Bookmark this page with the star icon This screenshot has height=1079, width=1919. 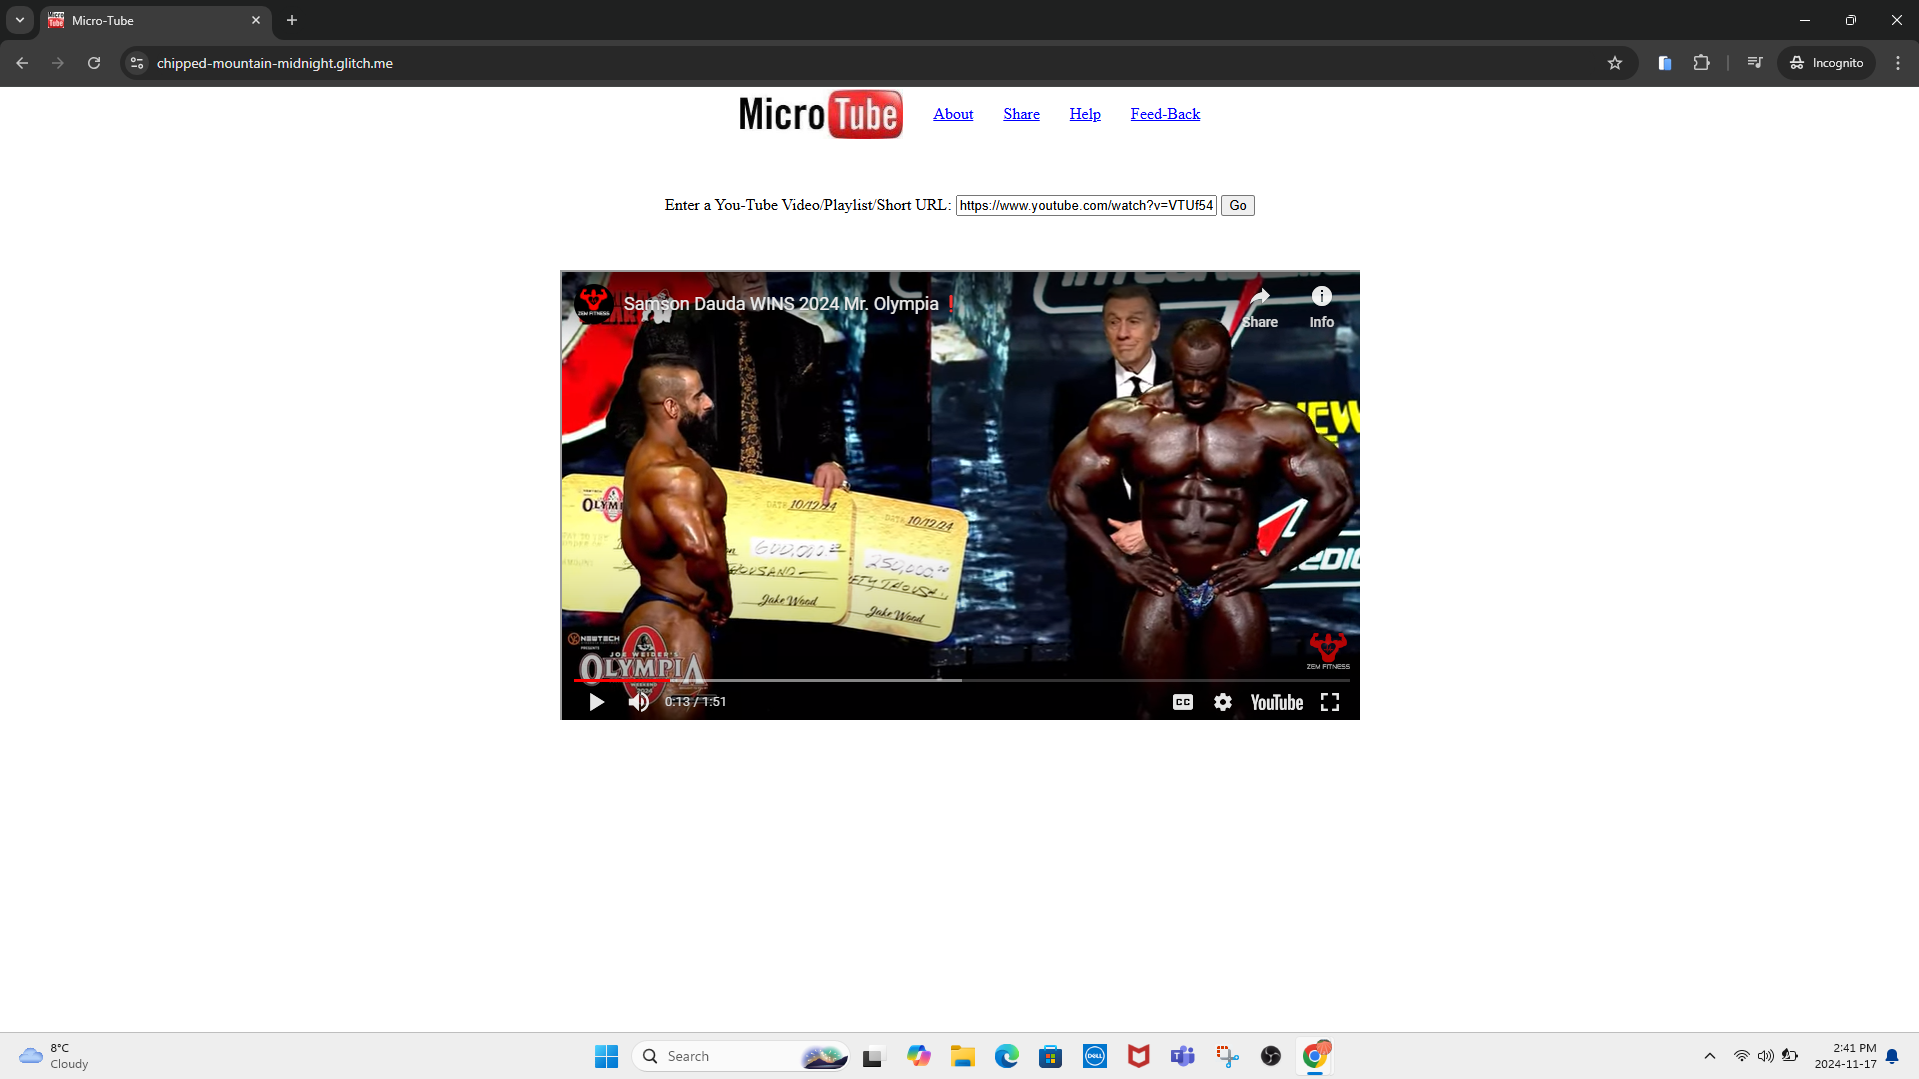(1615, 63)
